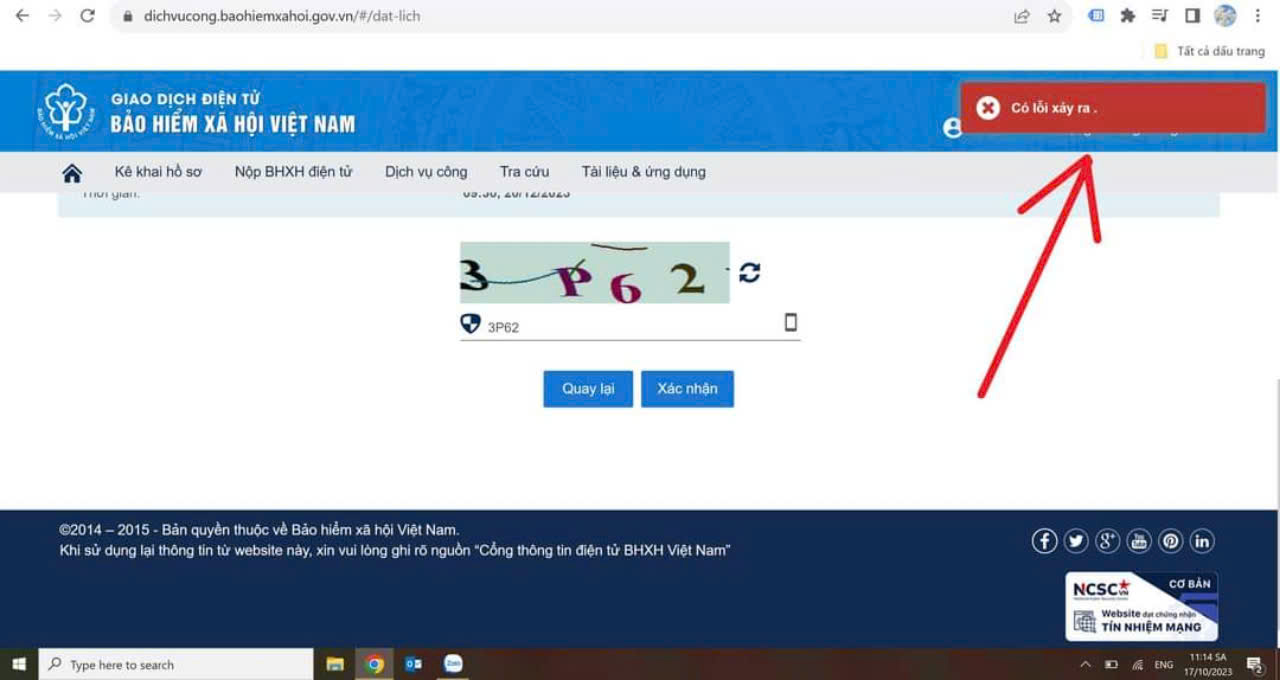Image resolution: width=1280 pixels, height=680 pixels.
Task: Open the Twitter social link in footer
Action: [x=1076, y=541]
